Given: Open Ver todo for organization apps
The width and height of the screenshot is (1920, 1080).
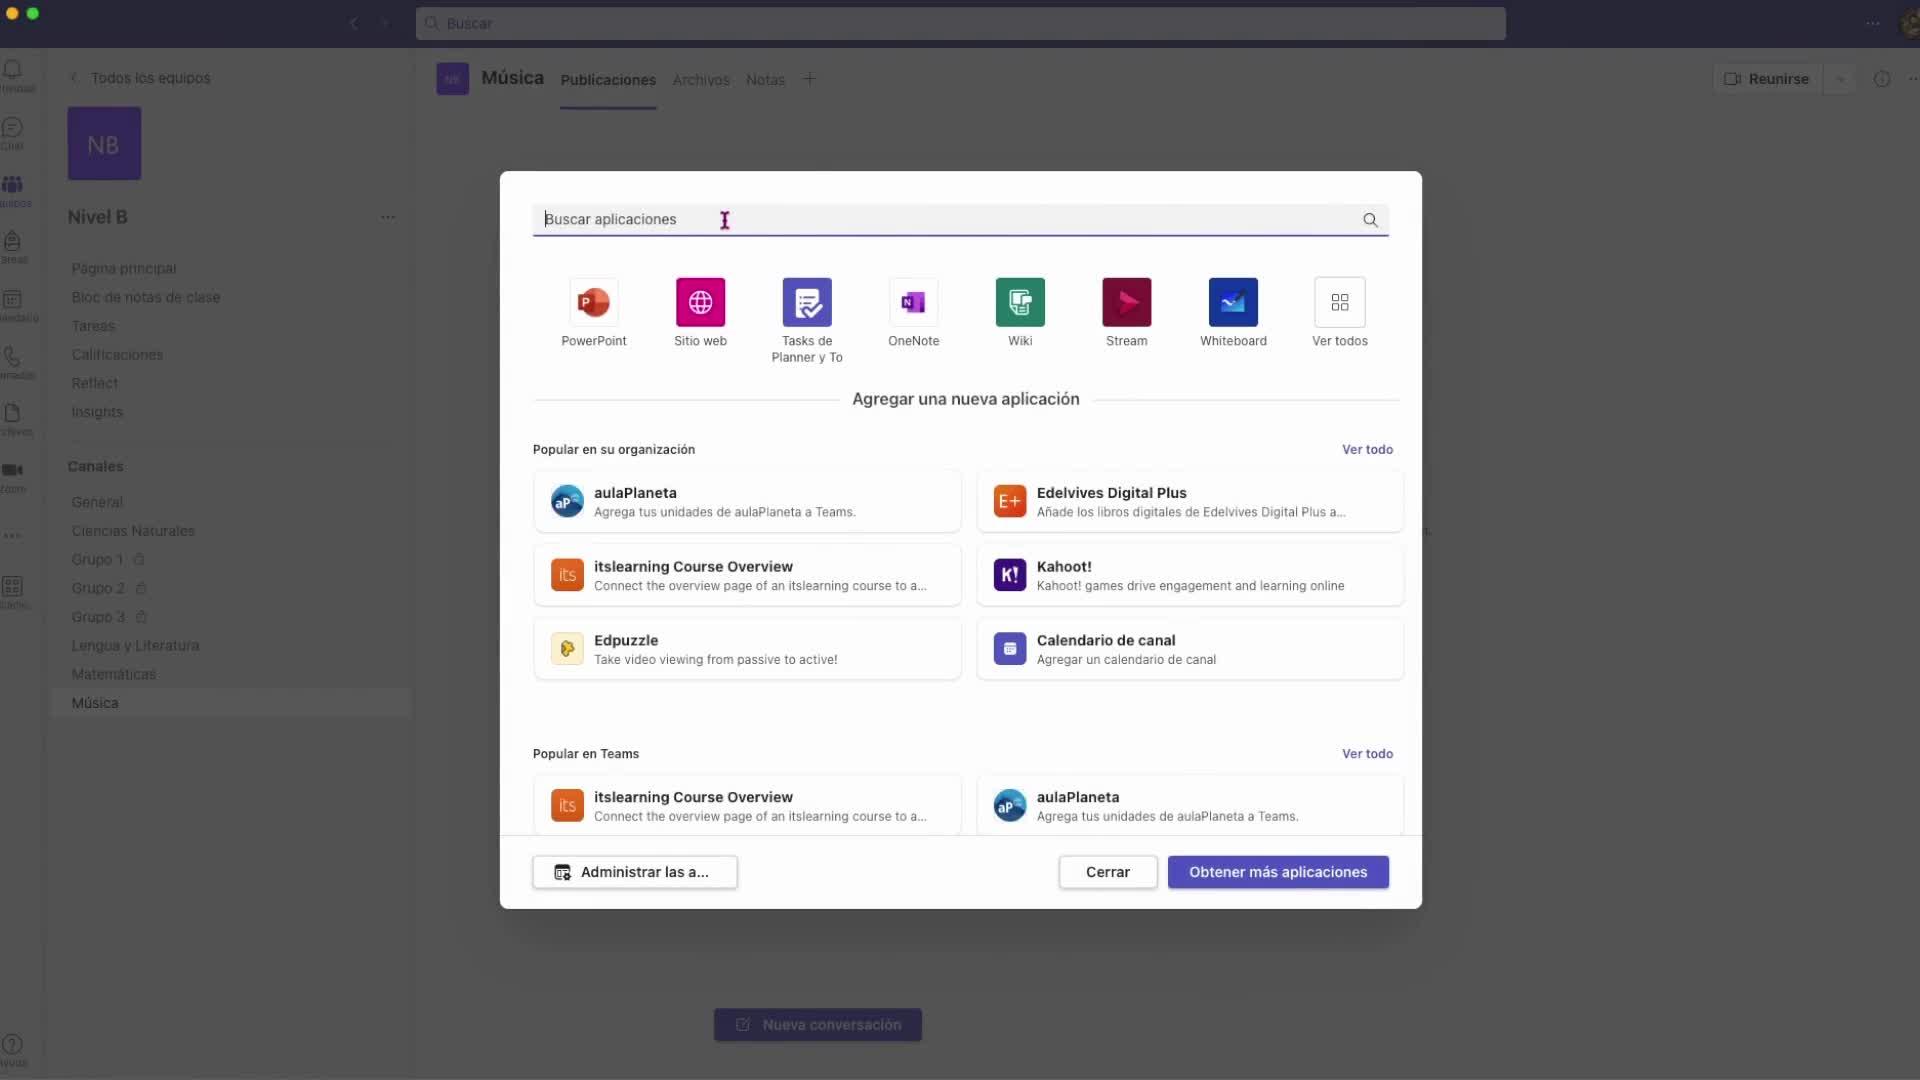Looking at the screenshot, I should click(1366, 450).
